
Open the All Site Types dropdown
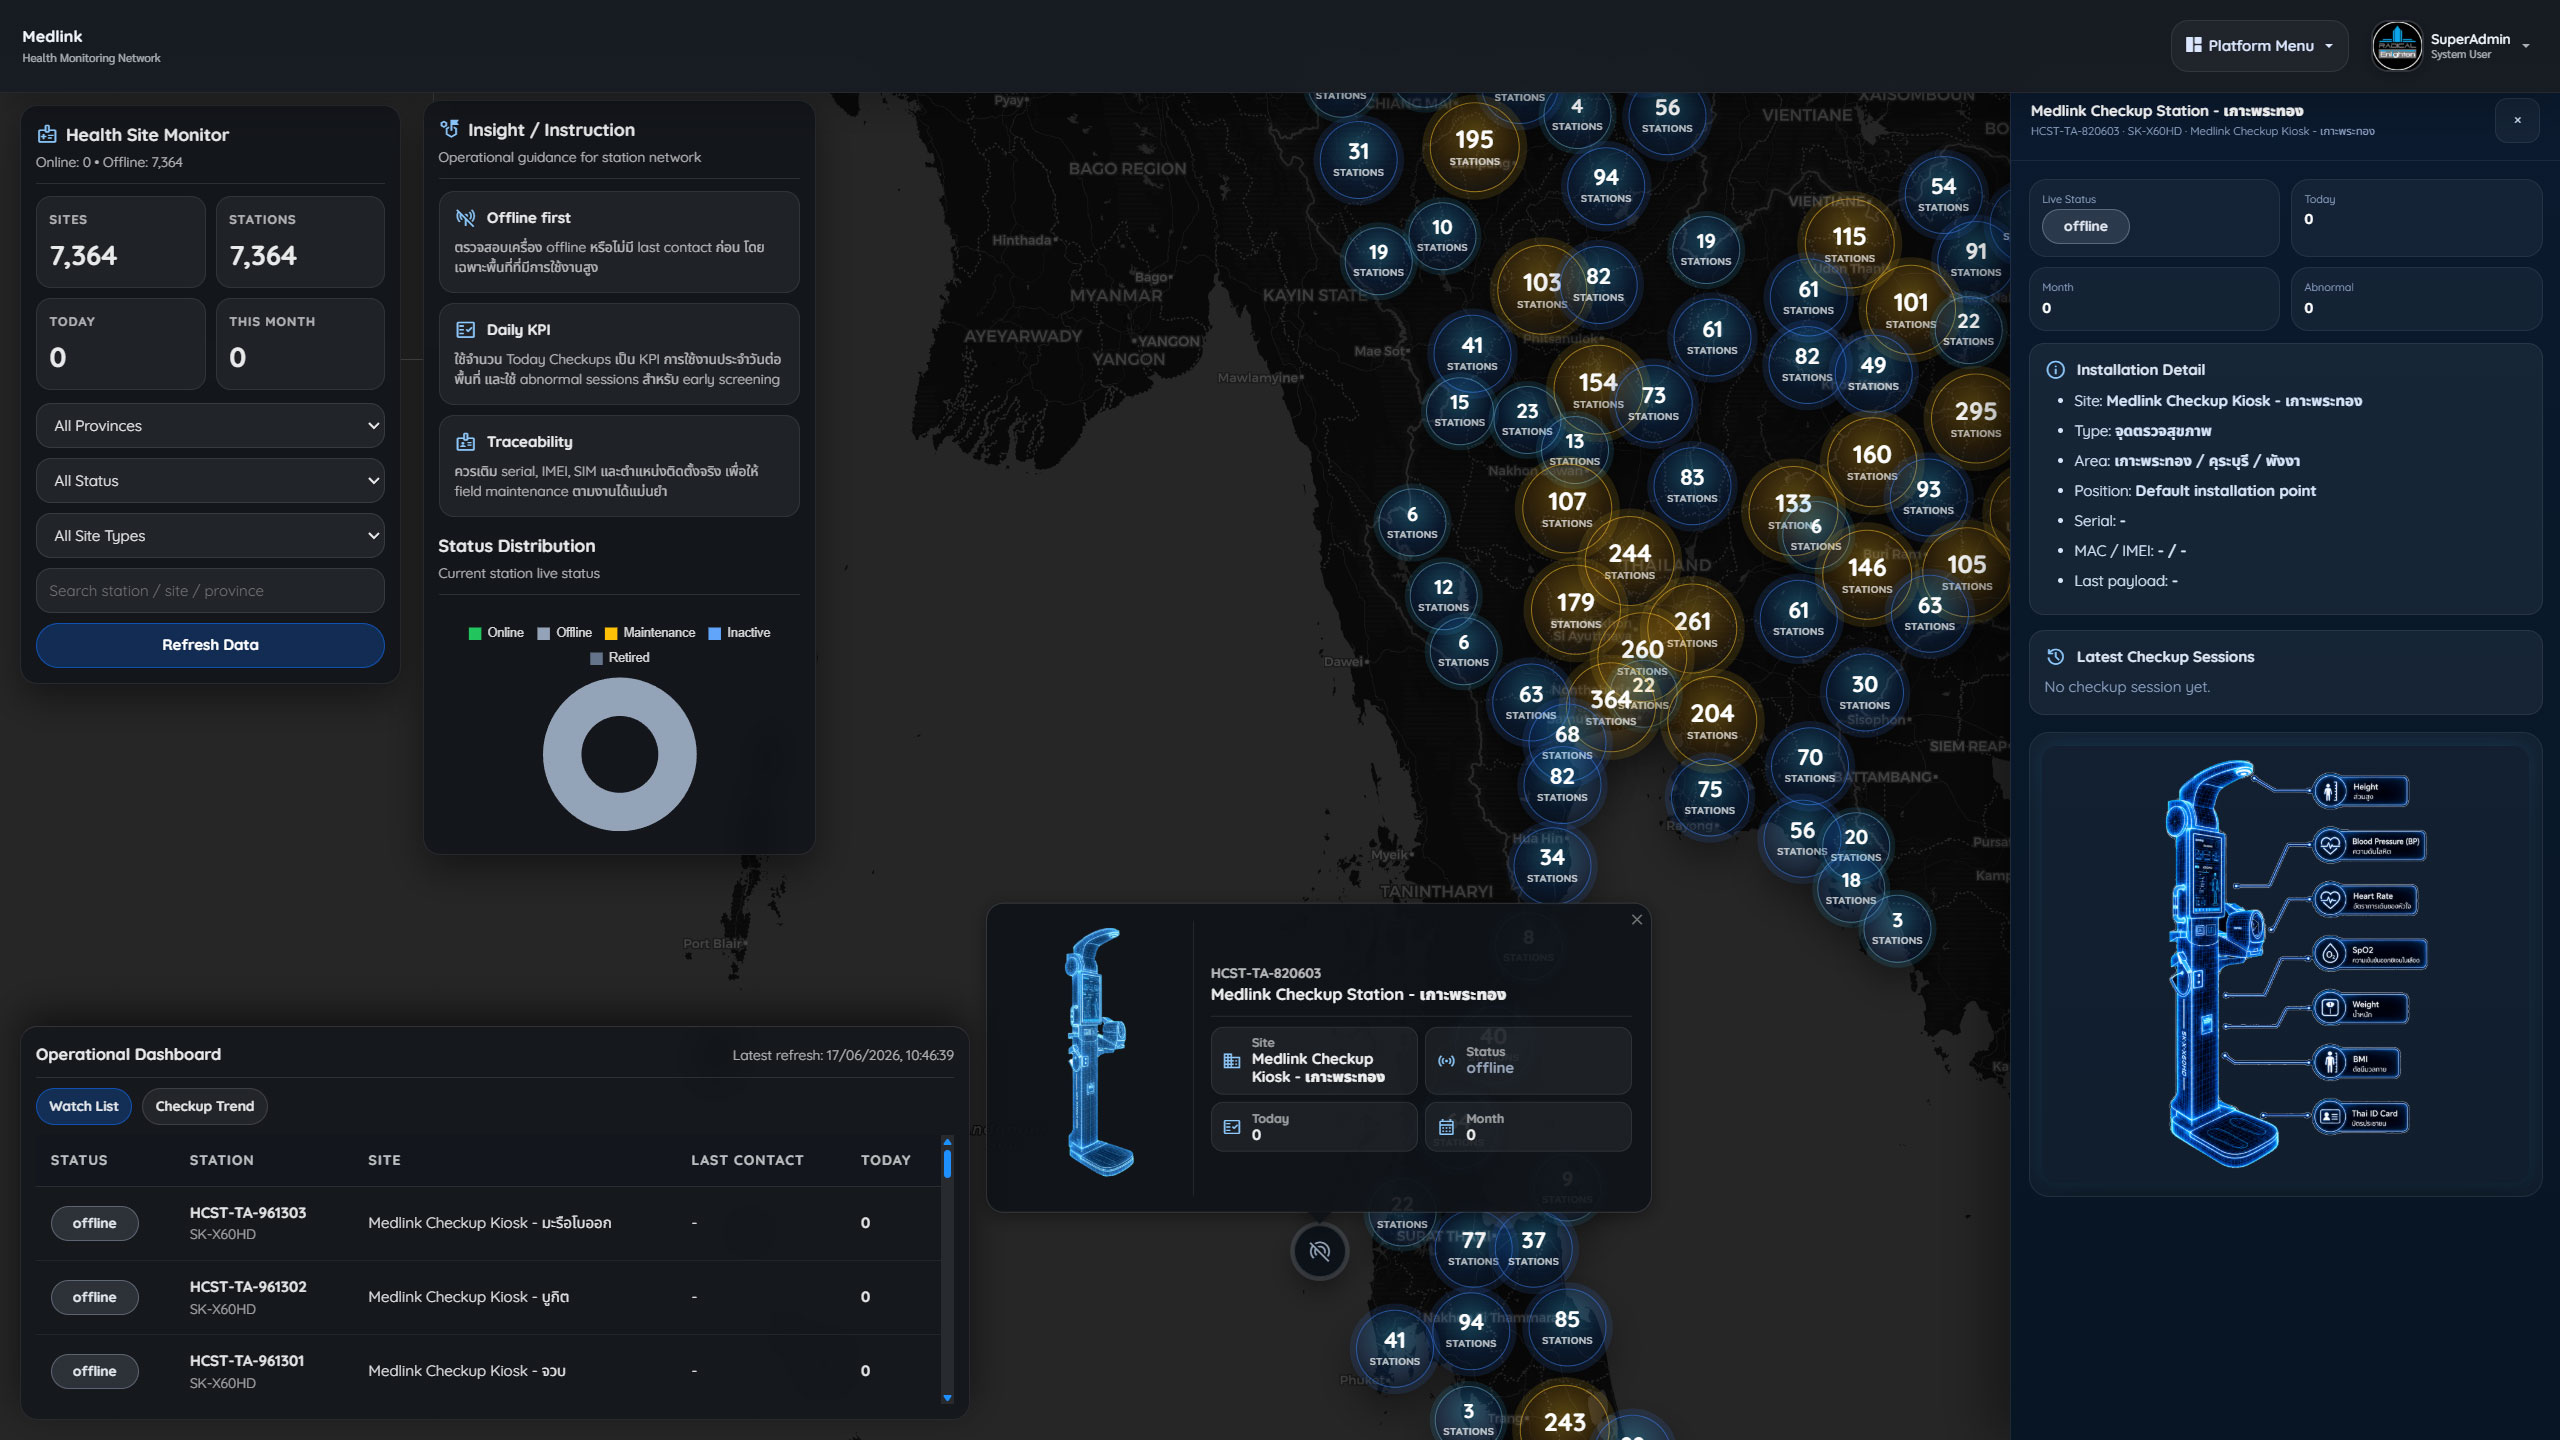(x=210, y=536)
